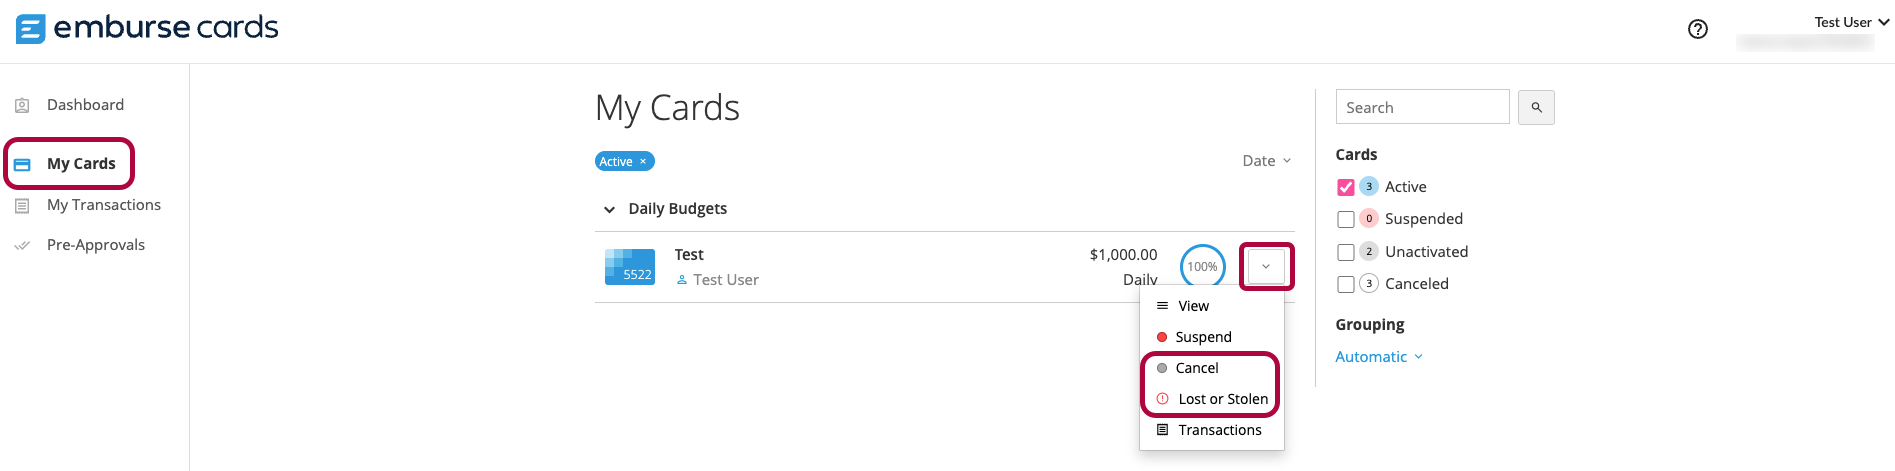Image resolution: width=1895 pixels, height=471 pixels.
Task: Open the My Cards sidebar link
Action: point(81,164)
